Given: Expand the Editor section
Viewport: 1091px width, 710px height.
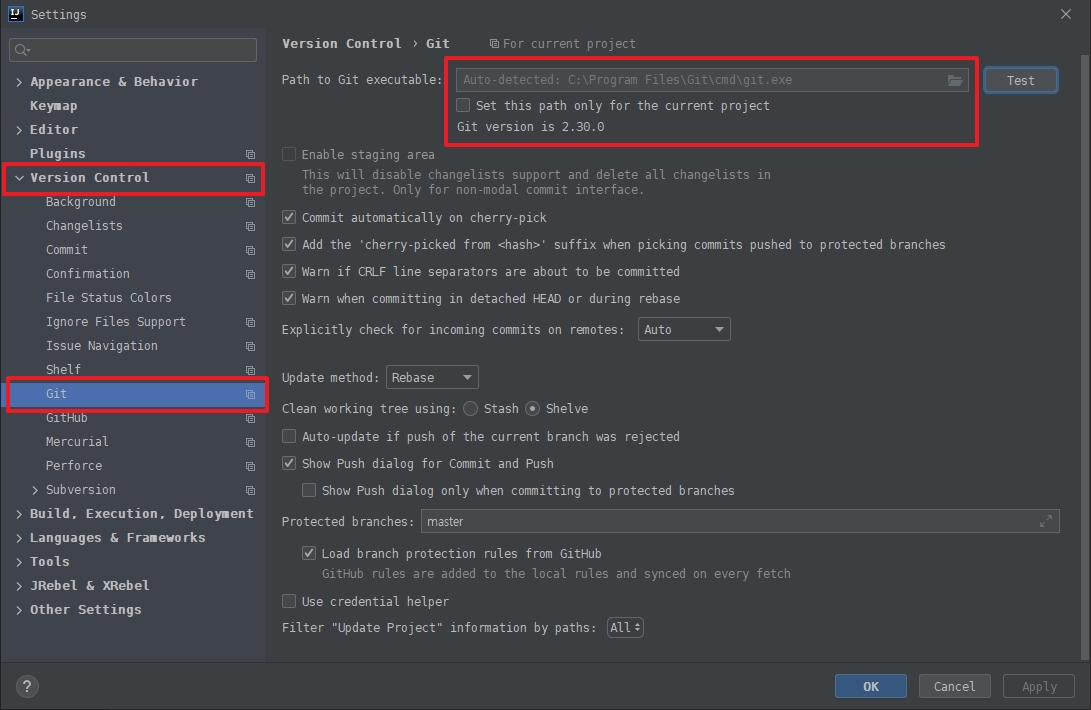Looking at the screenshot, I should (19, 130).
